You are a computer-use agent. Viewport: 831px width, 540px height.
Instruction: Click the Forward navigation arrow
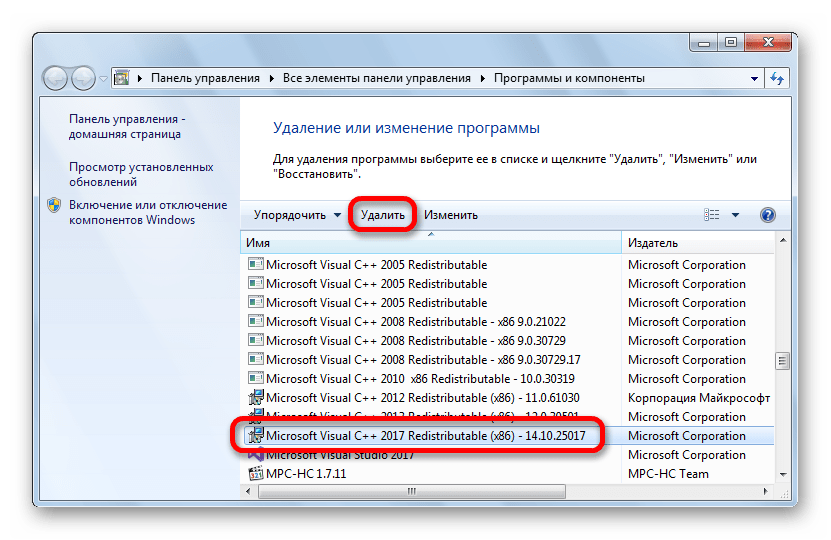(x=83, y=78)
